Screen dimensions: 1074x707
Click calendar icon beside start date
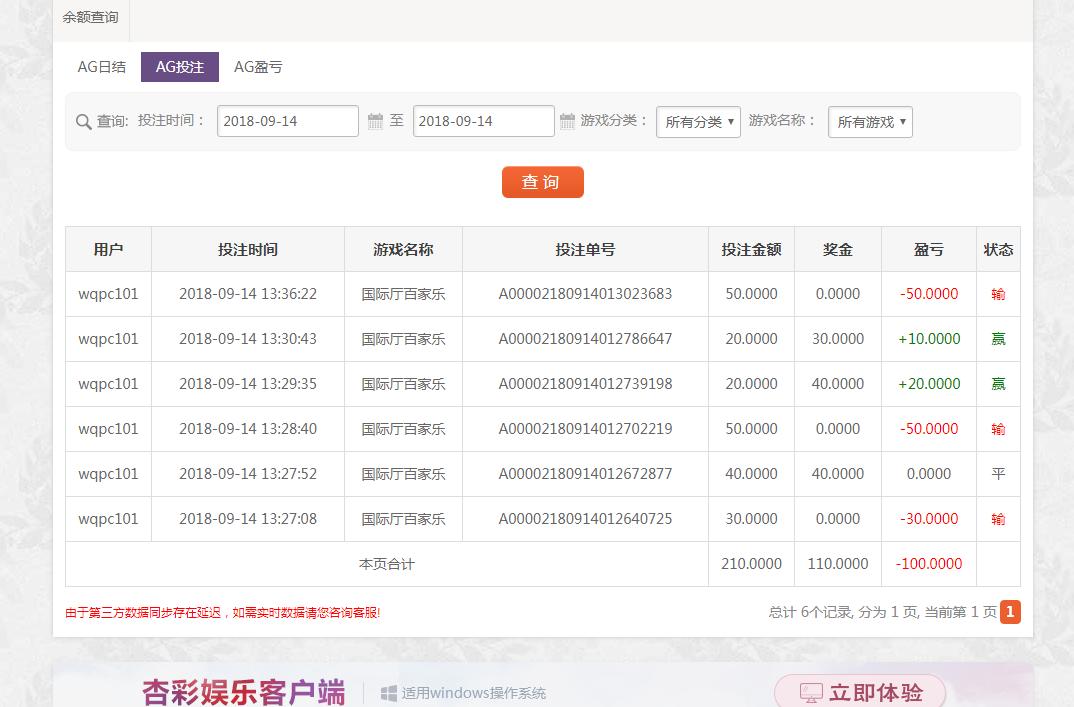click(x=376, y=121)
